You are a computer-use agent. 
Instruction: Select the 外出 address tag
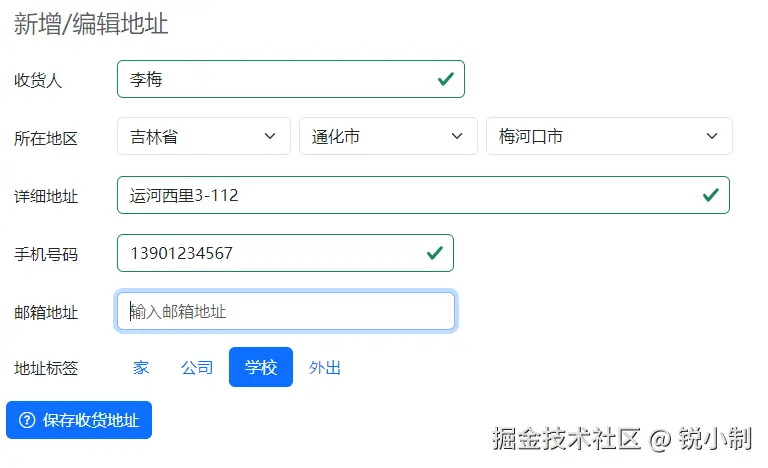[x=325, y=367]
